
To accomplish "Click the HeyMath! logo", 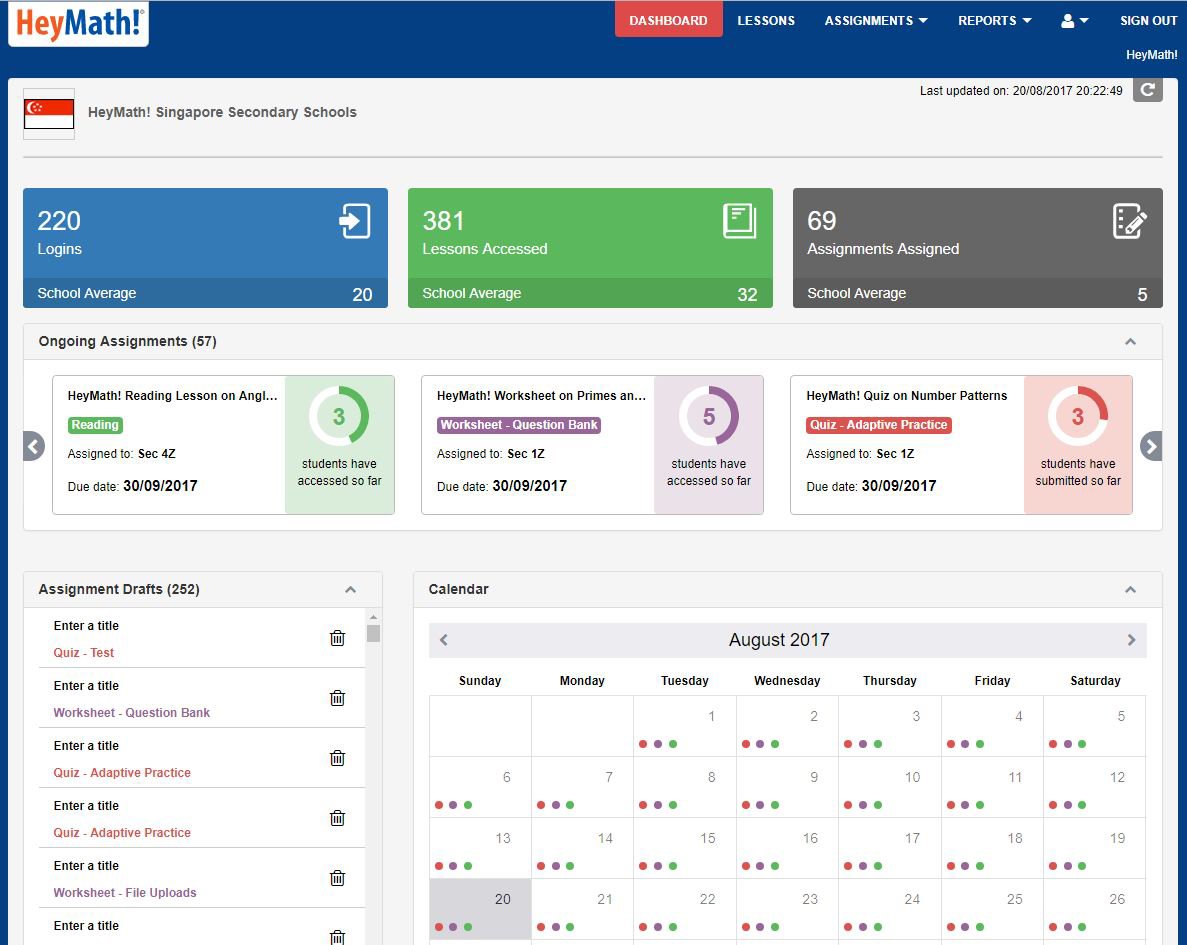I will point(78,23).
